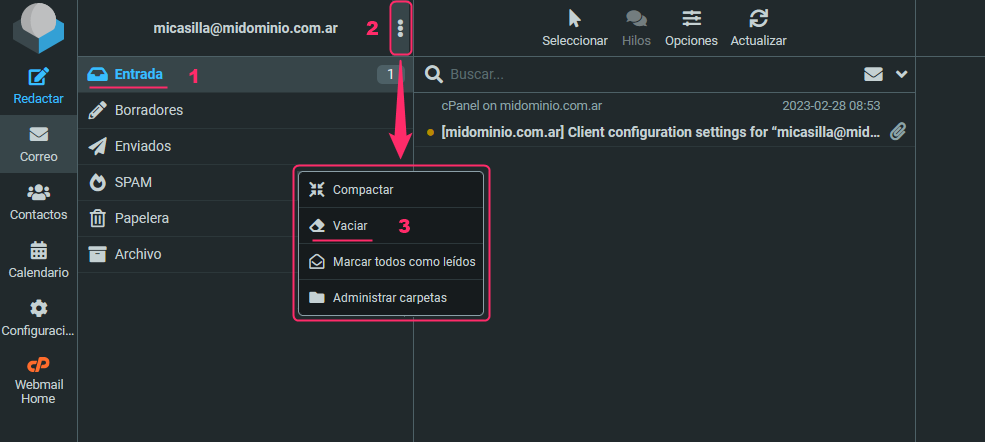Open the Opciones list options
Viewport: 985px width, 442px height.
pos(691,28)
